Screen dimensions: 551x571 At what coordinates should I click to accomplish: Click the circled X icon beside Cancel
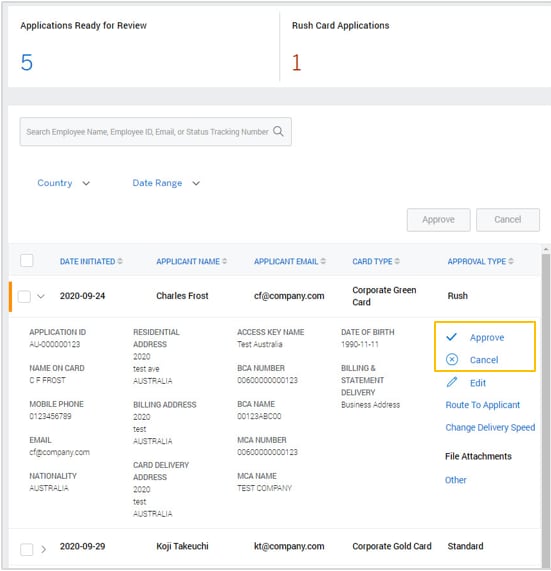coord(452,360)
